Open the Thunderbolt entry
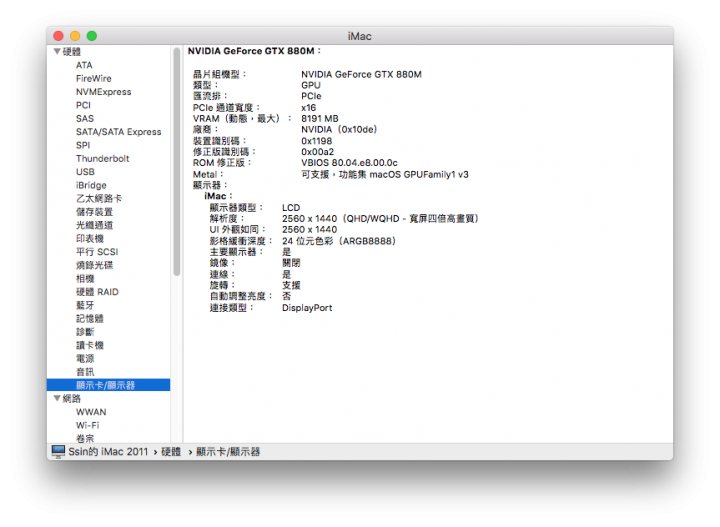The width and height of the screenshot is (720, 527). 102,158
